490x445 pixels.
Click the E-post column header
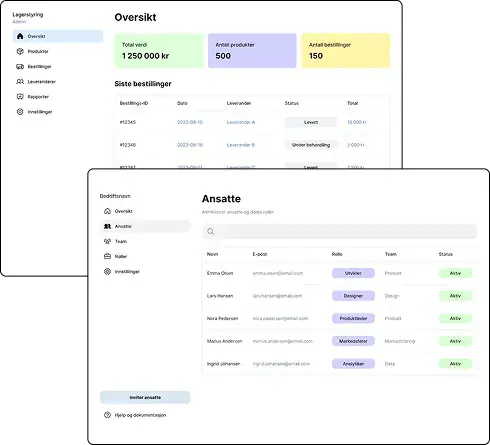click(260, 254)
